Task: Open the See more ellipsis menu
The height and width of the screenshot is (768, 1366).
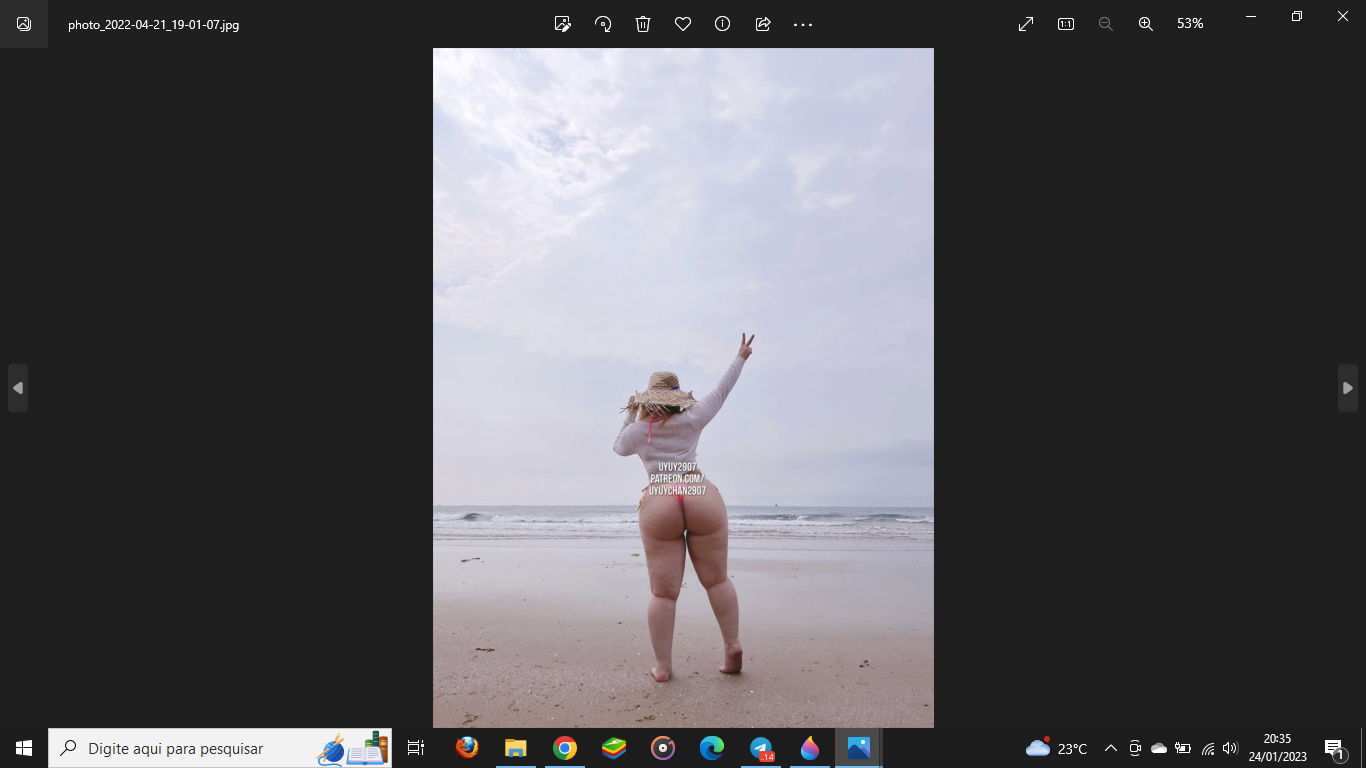Action: pyautogui.click(x=803, y=24)
